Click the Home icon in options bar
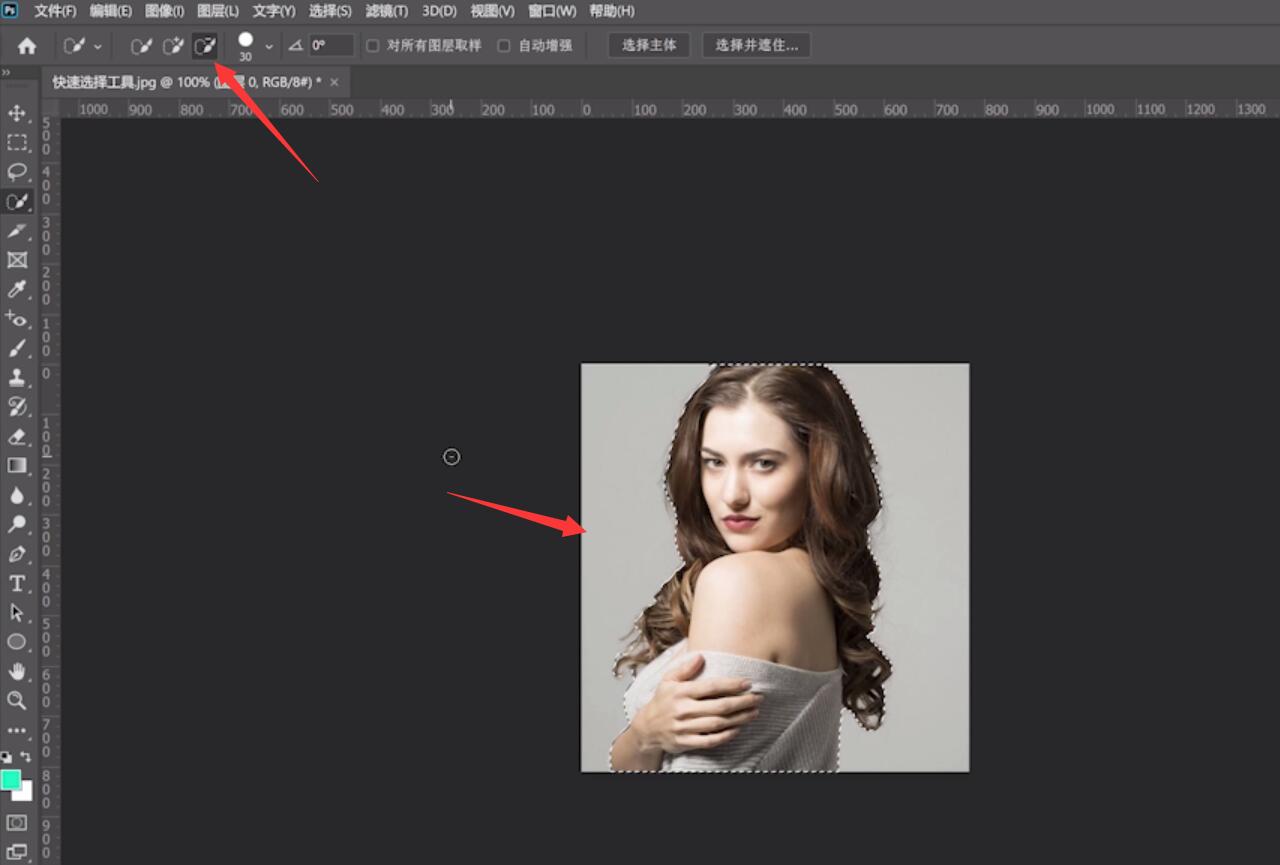Screen dimensions: 1280x865 [27, 46]
